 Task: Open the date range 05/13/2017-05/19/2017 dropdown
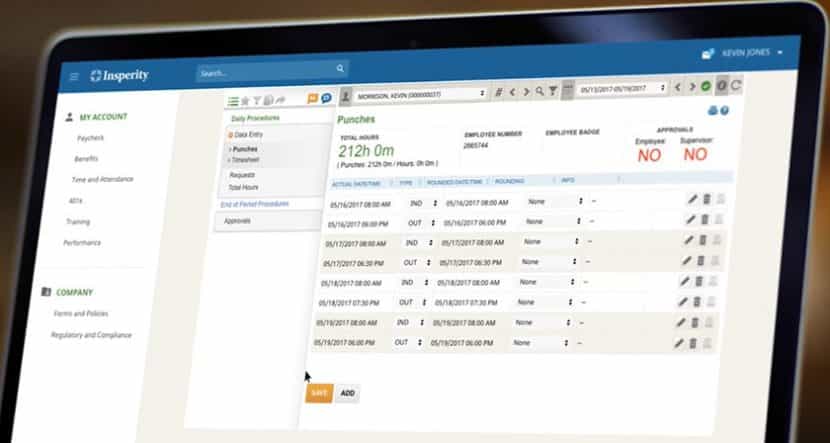[621, 88]
